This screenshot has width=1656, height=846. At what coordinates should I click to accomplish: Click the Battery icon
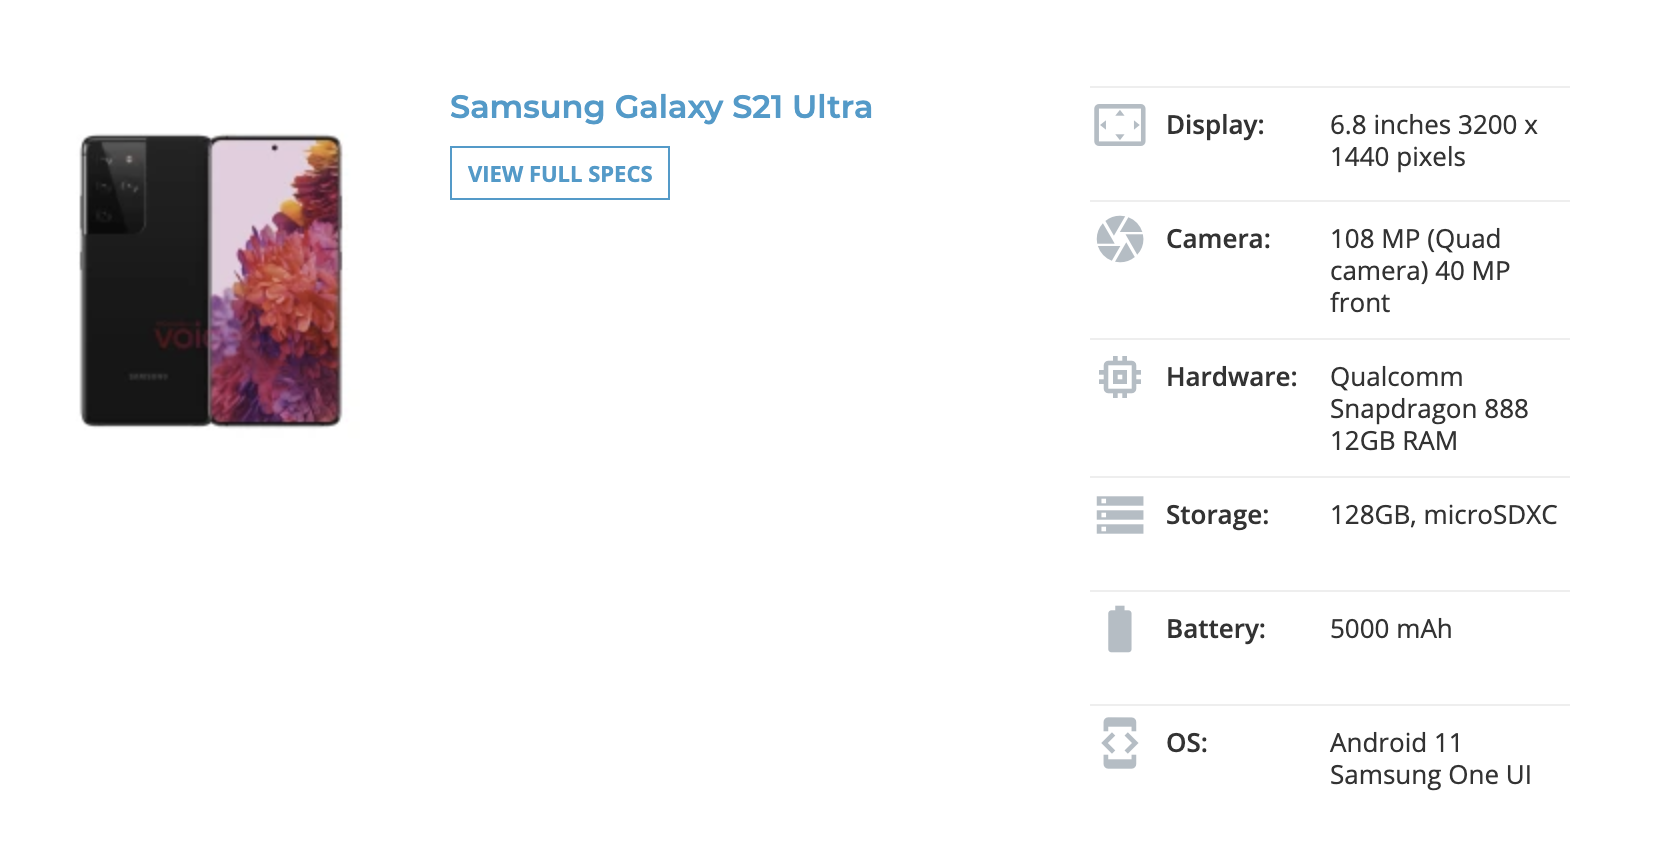(1119, 629)
